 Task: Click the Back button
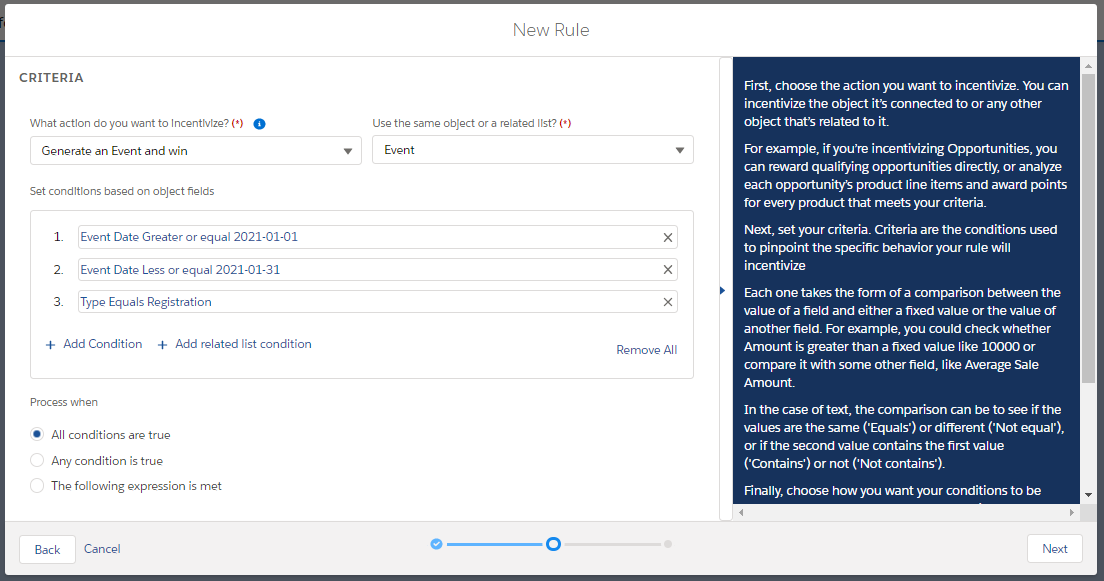[x=47, y=549]
